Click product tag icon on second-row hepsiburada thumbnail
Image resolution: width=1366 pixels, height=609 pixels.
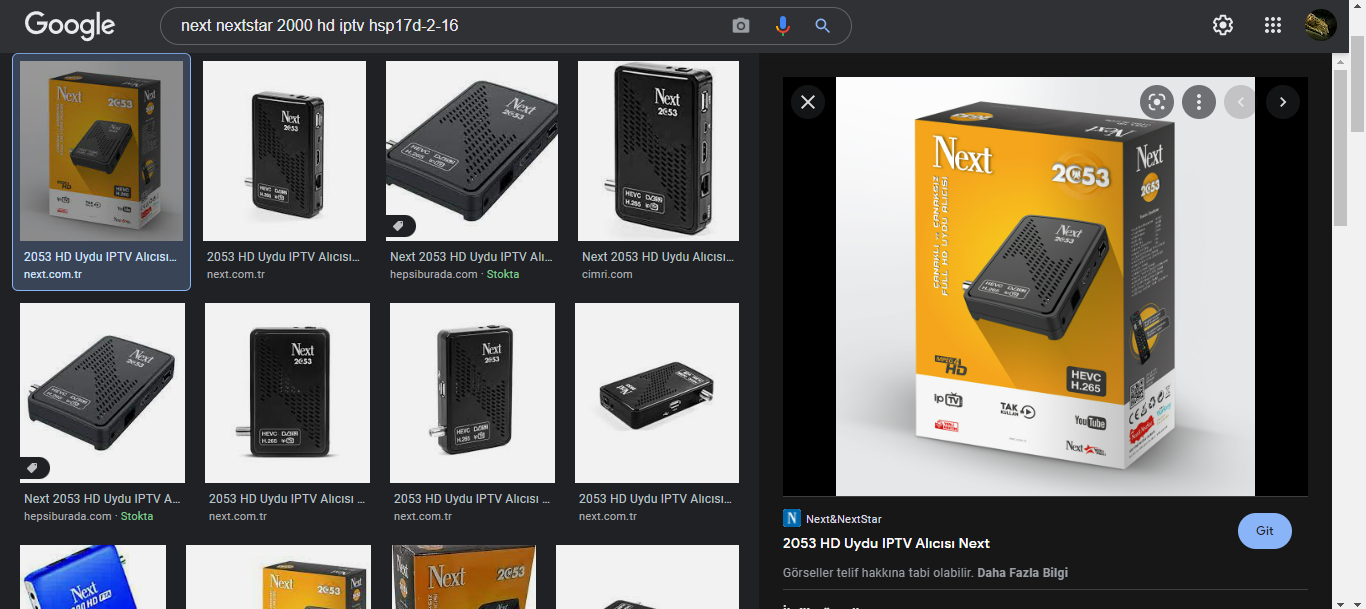(x=34, y=468)
